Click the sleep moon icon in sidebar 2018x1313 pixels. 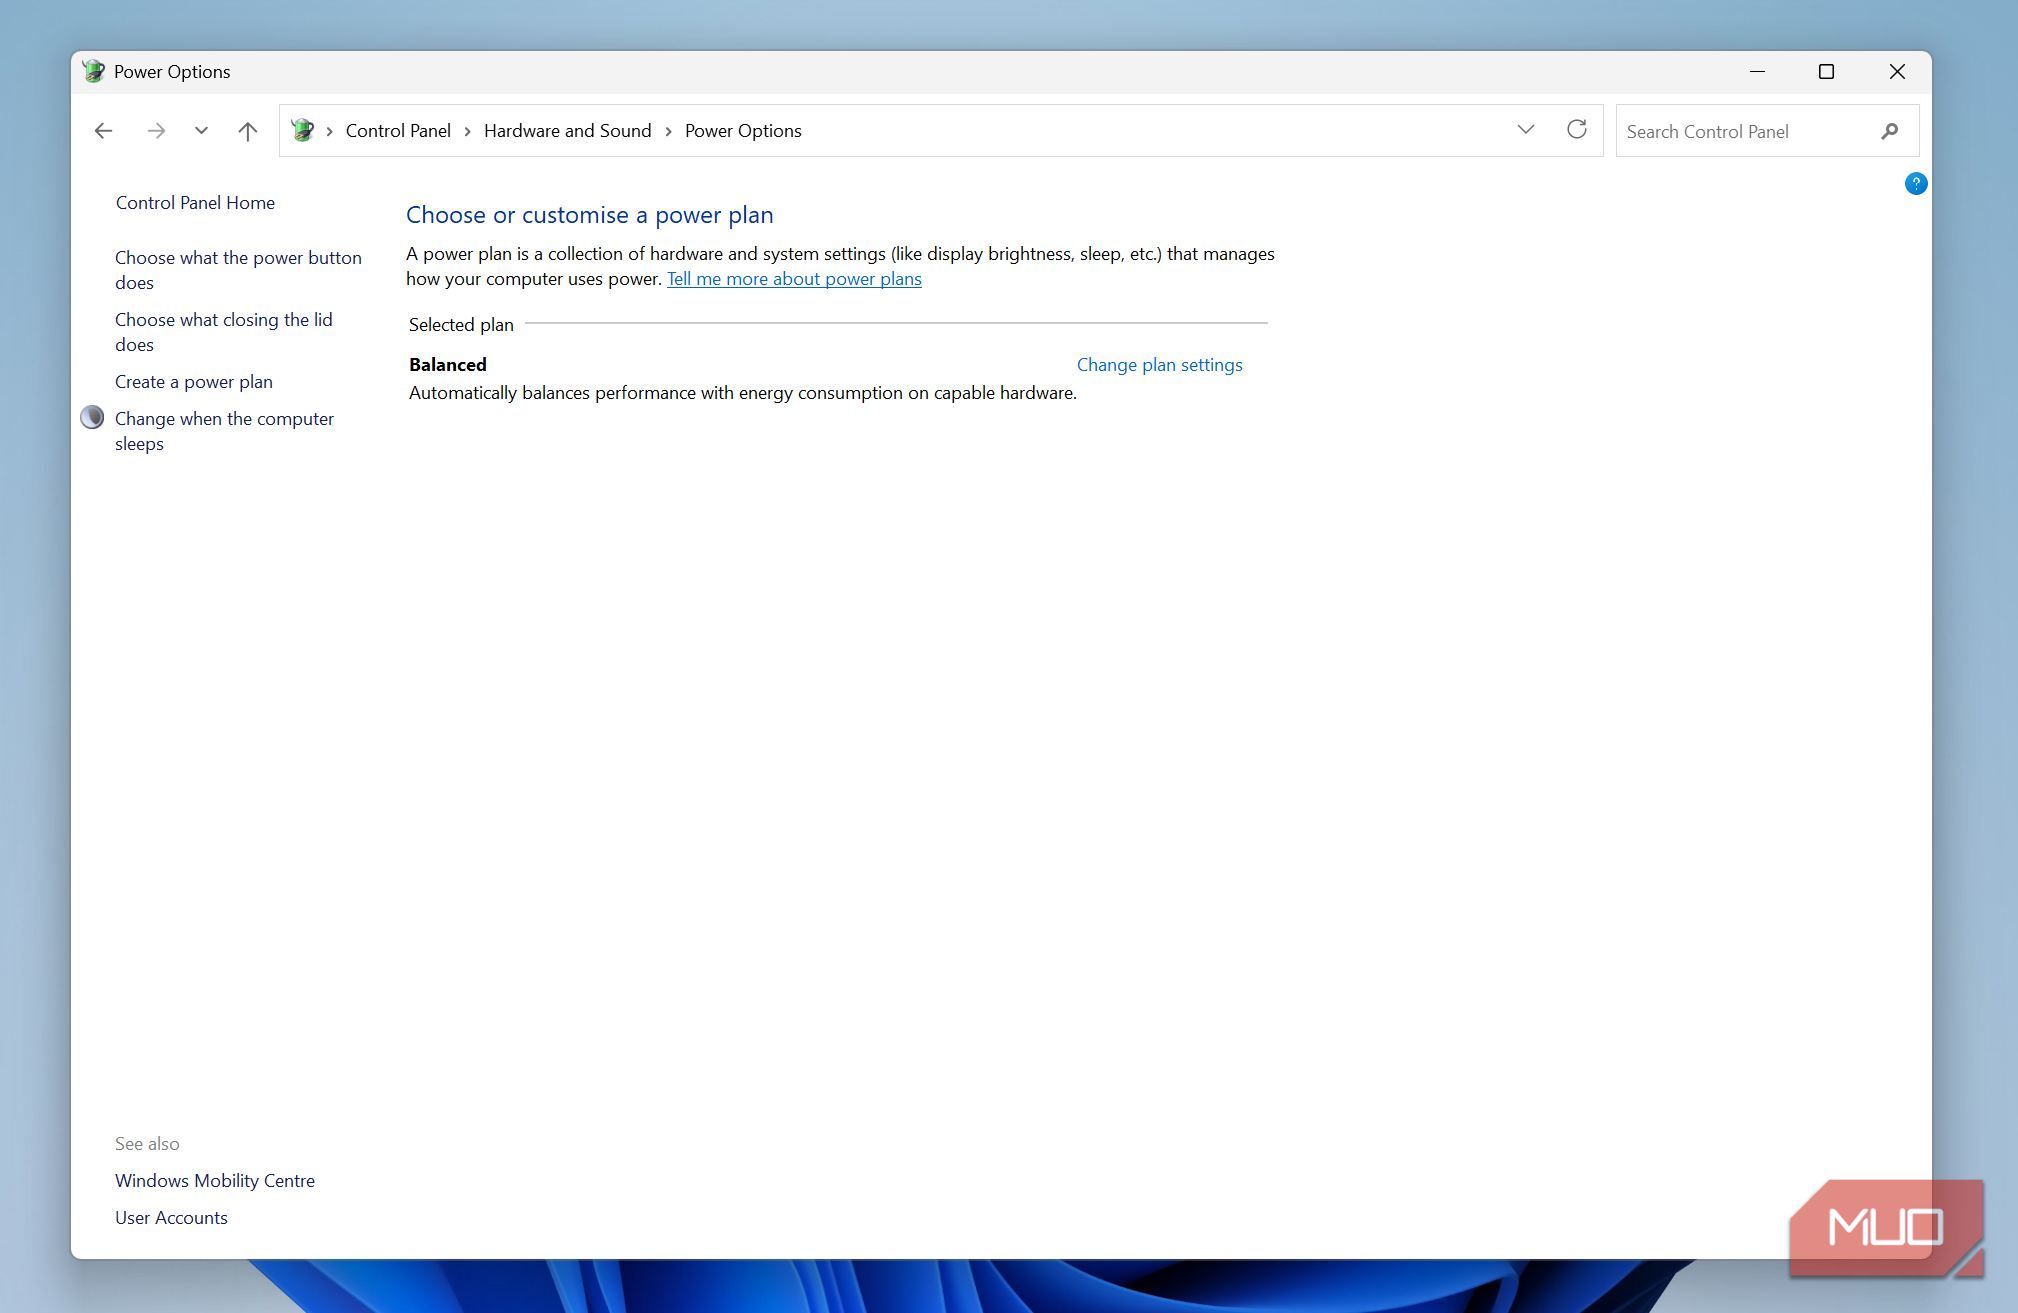92,417
